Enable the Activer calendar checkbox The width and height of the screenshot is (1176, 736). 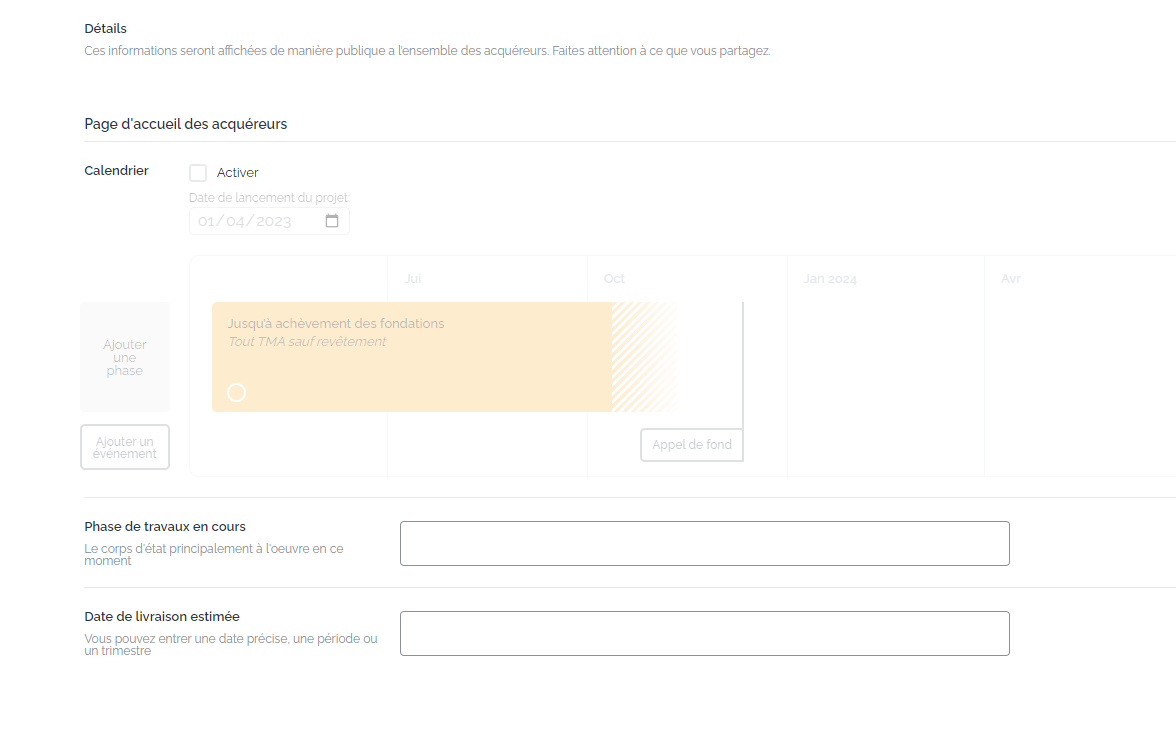198,173
